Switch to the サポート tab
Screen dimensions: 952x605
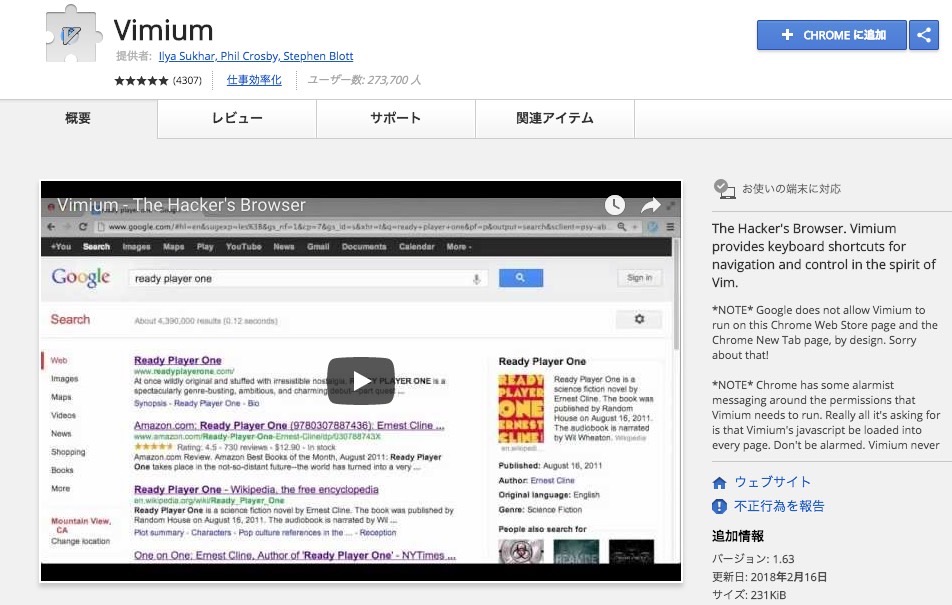click(396, 118)
